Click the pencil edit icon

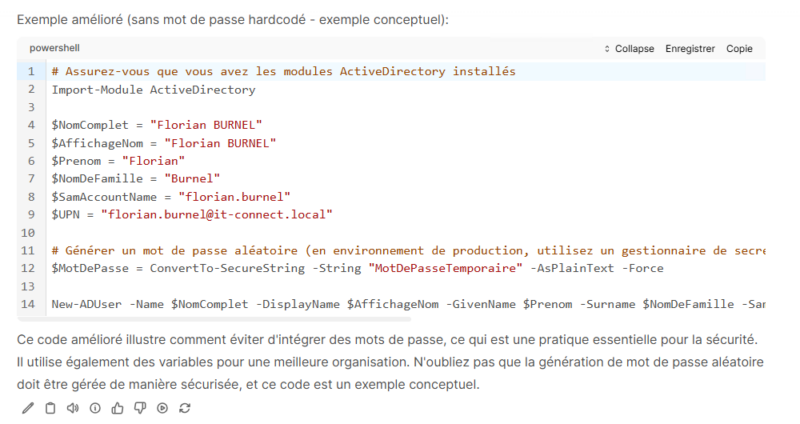point(27,408)
